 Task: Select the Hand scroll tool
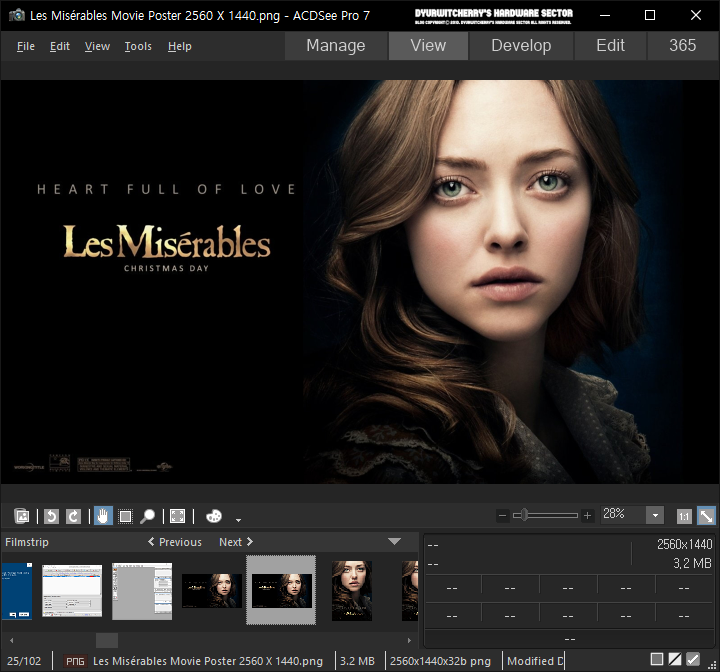[103, 516]
